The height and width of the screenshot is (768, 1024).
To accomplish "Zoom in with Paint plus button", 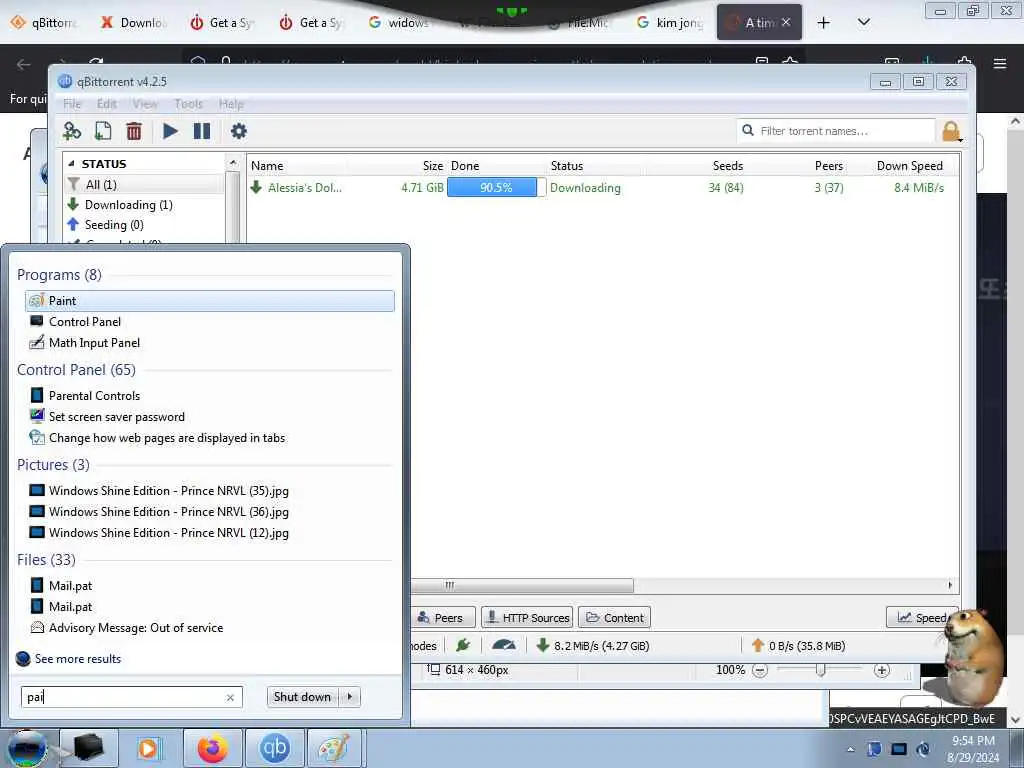I will tap(882, 671).
